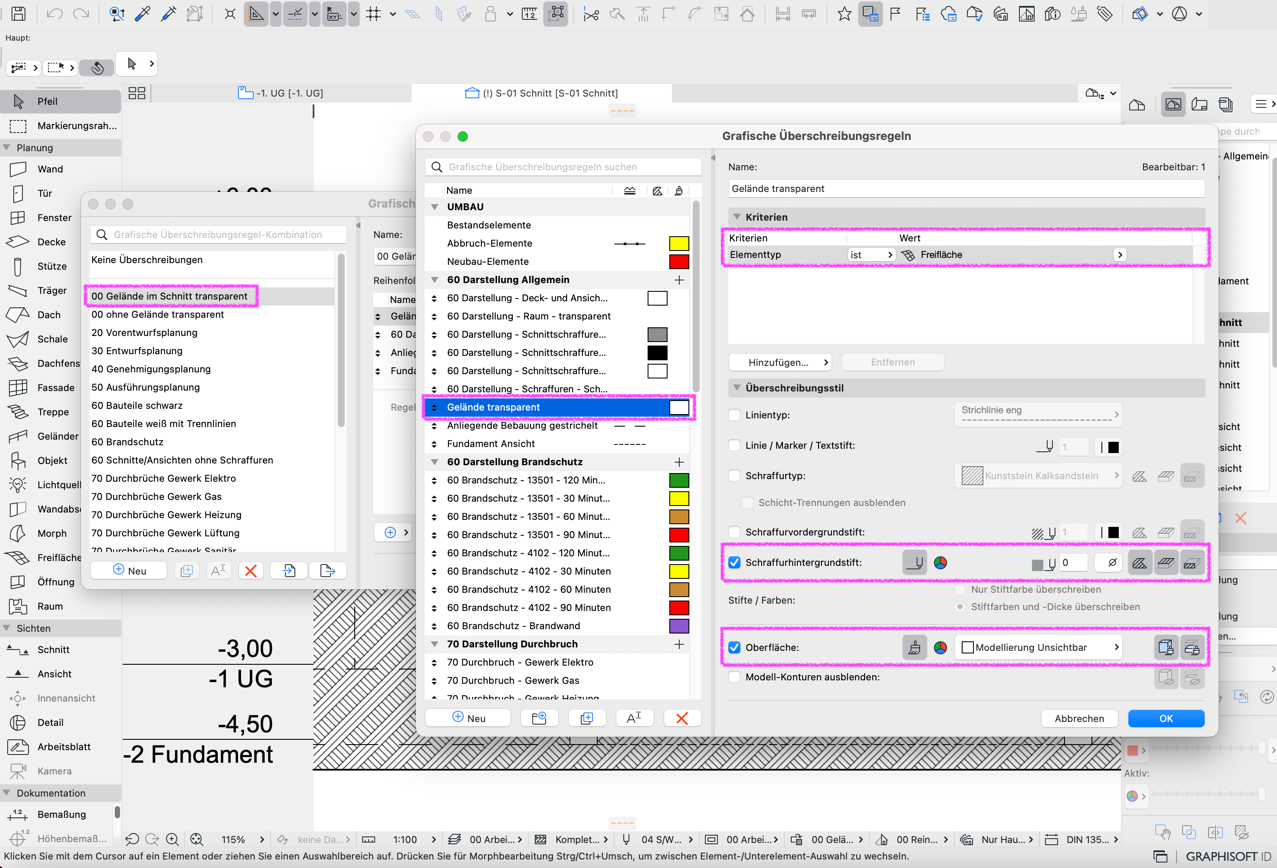Check the Schraffurvordergrundstift option
The height and width of the screenshot is (868, 1277).
pyautogui.click(x=735, y=532)
